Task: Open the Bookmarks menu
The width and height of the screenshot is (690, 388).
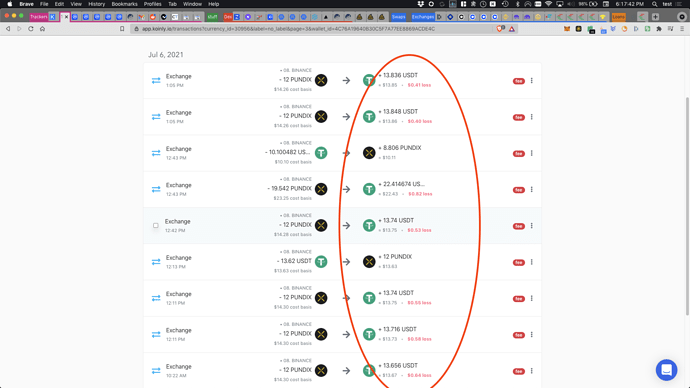Action: click(x=125, y=4)
